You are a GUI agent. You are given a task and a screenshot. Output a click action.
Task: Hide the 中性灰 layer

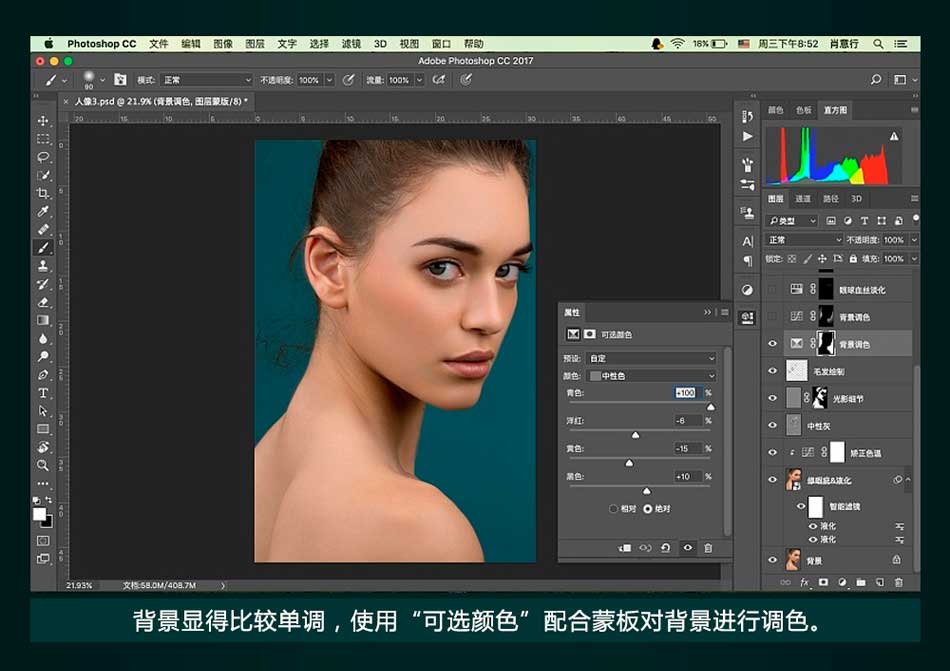point(772,426)
